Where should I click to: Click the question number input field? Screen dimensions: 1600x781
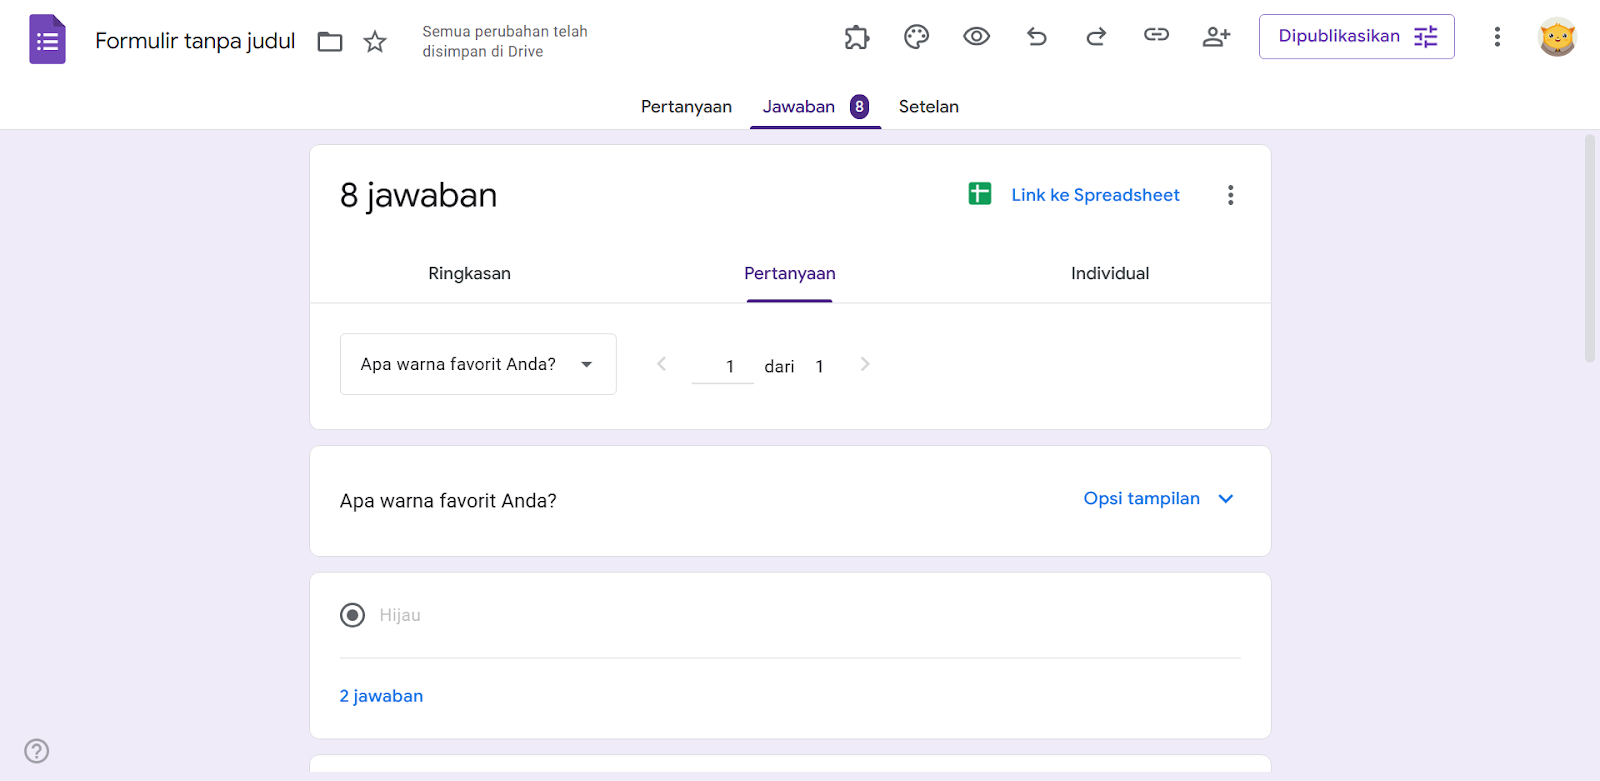723,366
